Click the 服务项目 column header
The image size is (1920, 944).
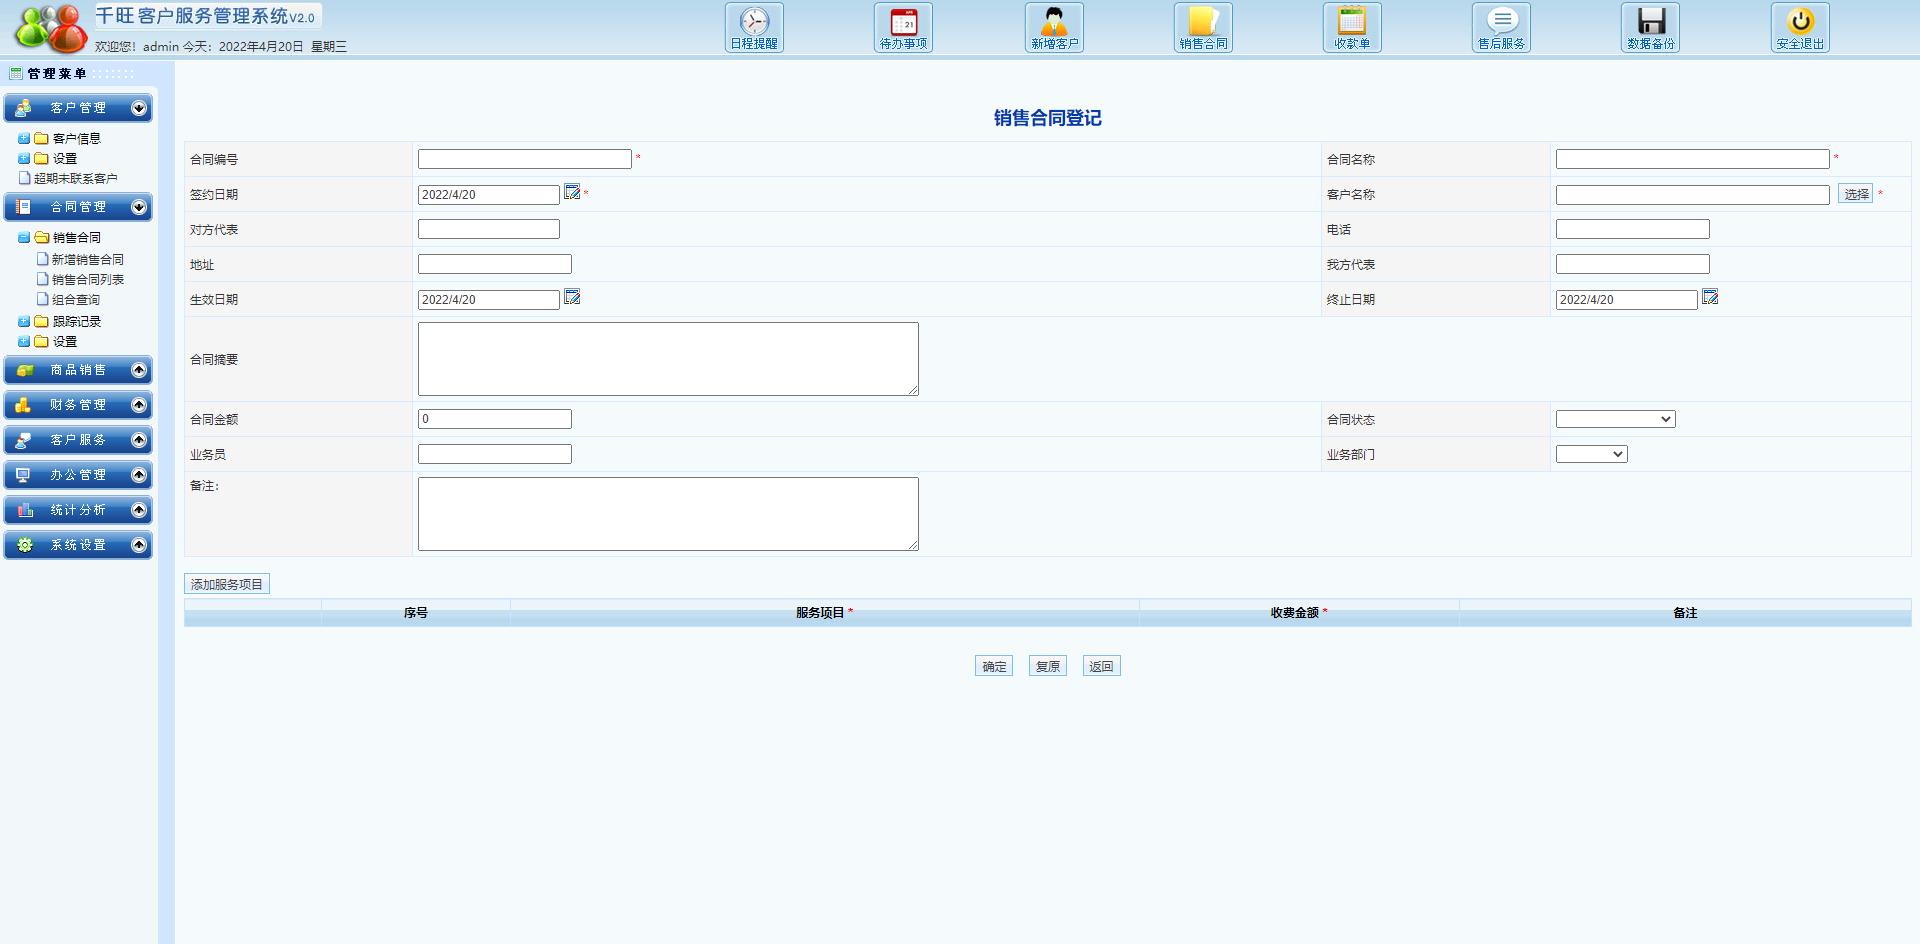(x=825, y=613)
